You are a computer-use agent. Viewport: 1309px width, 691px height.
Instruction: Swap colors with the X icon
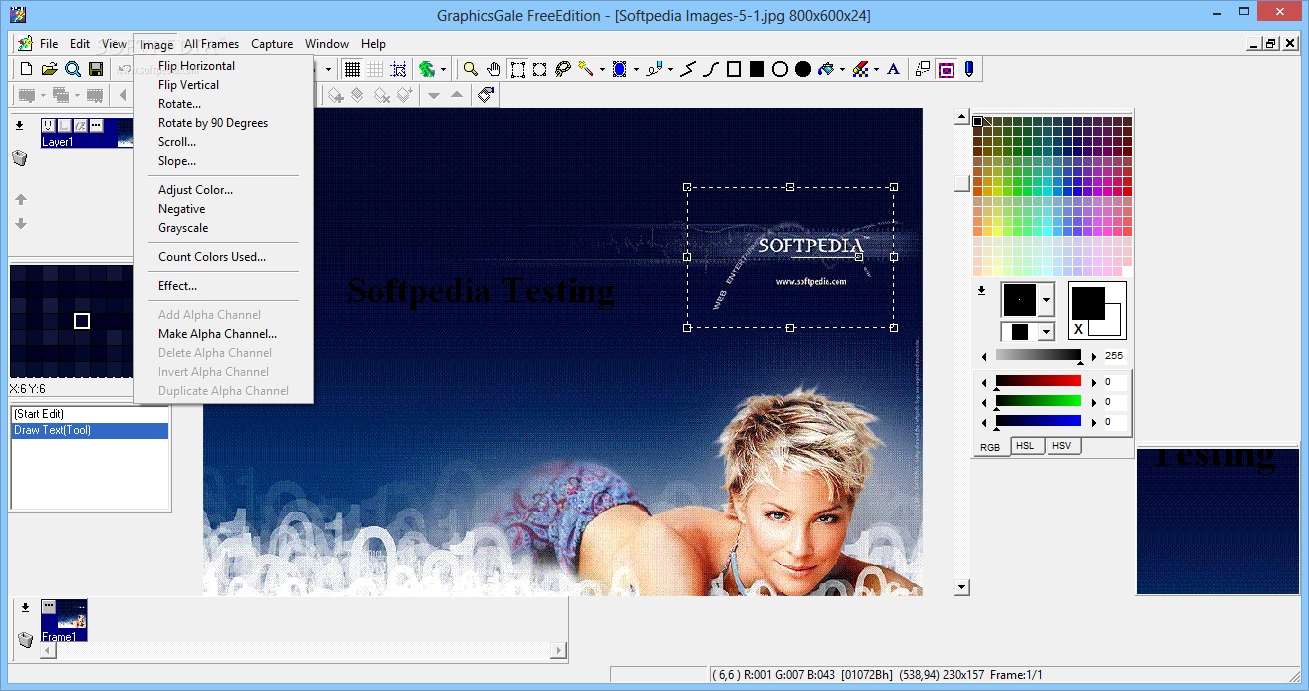click(x=1078, y=329)
